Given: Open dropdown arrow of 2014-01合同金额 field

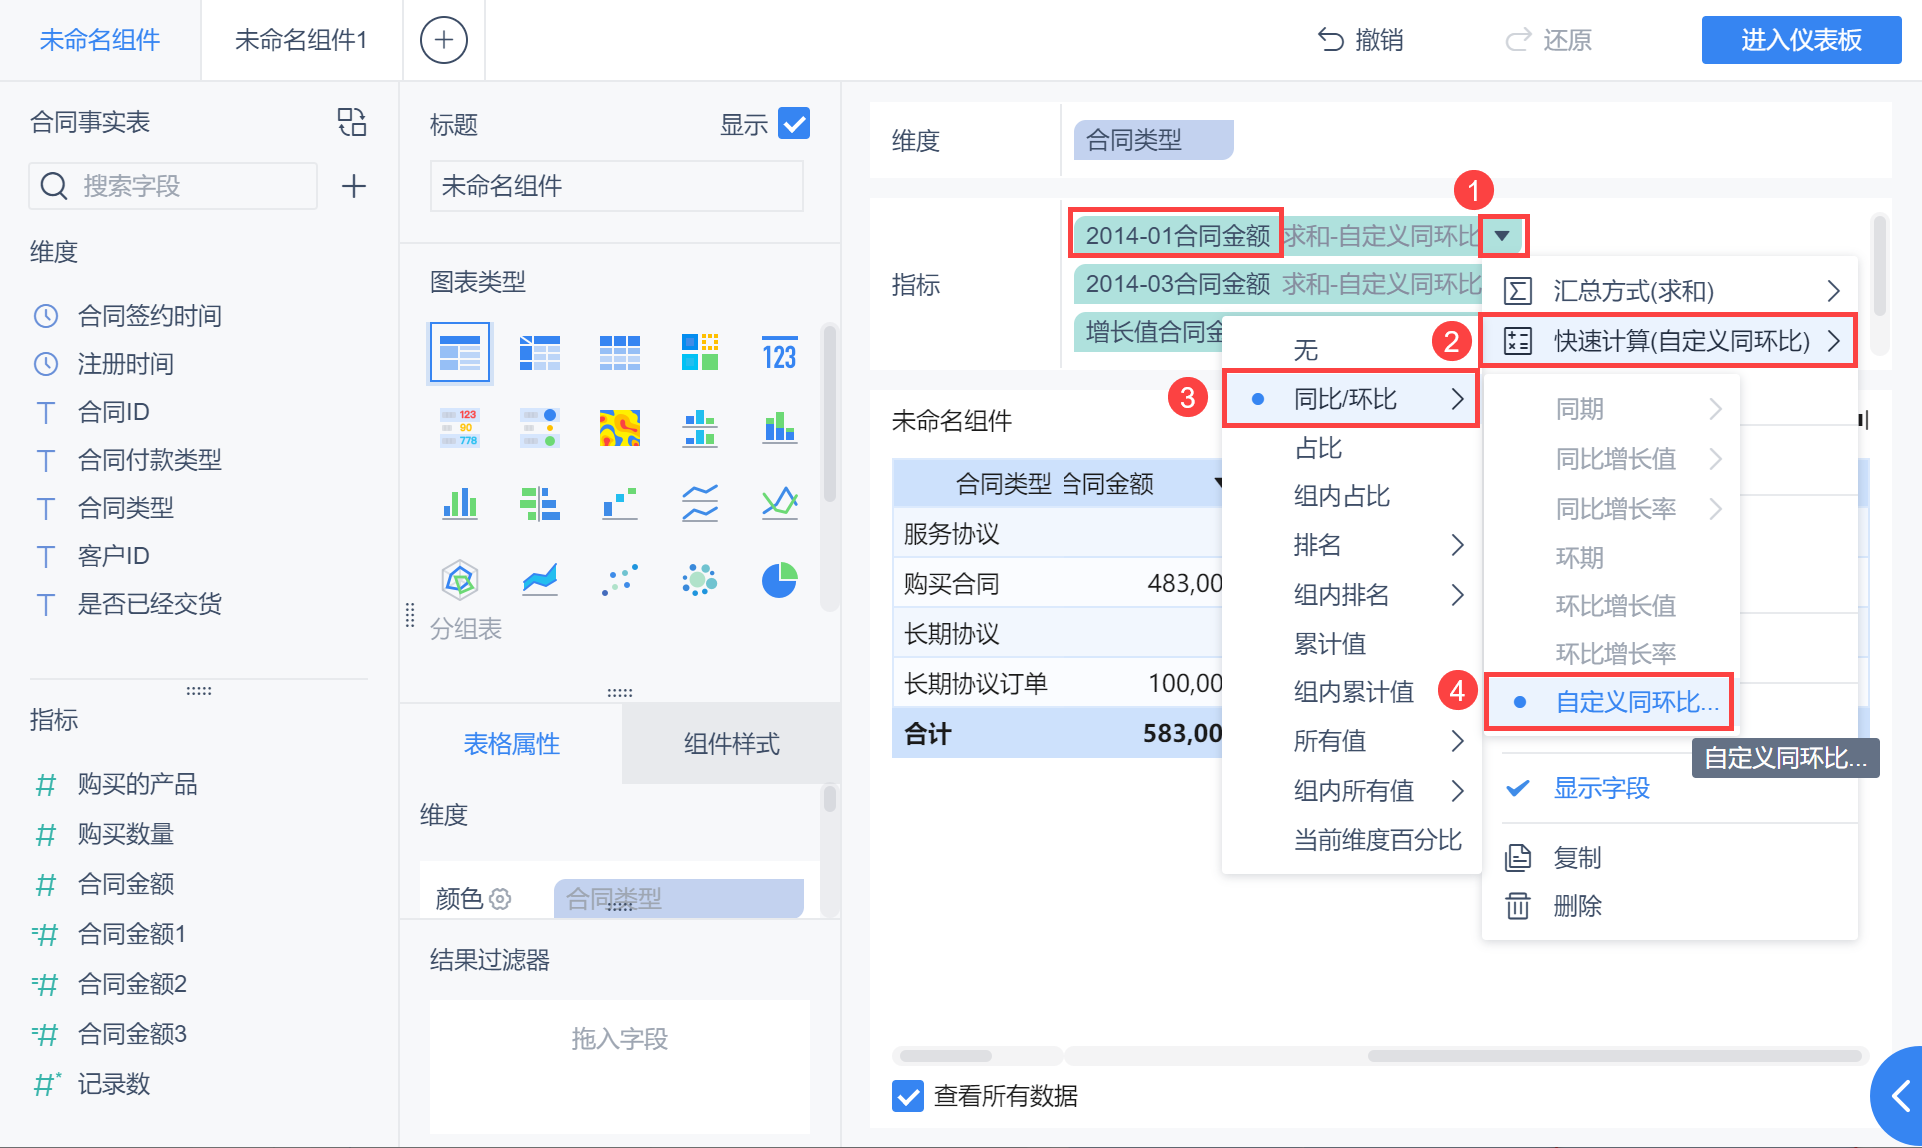Looking at the screenshot, I should (x=1502, y=236).
